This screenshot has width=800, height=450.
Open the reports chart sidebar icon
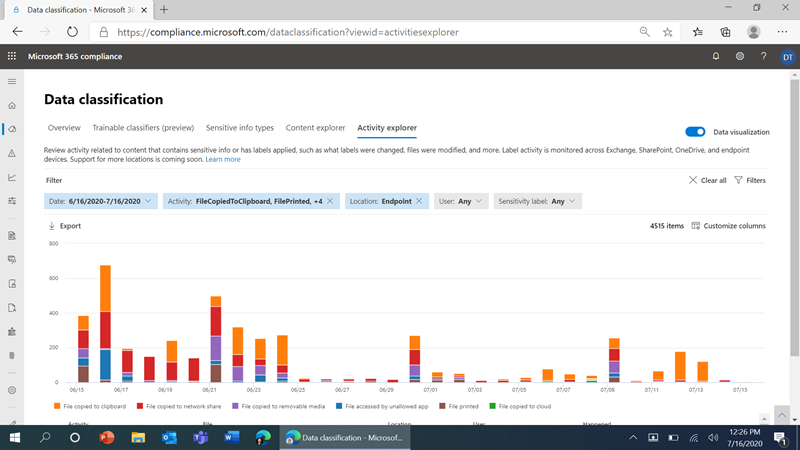(x=12, y=177)
